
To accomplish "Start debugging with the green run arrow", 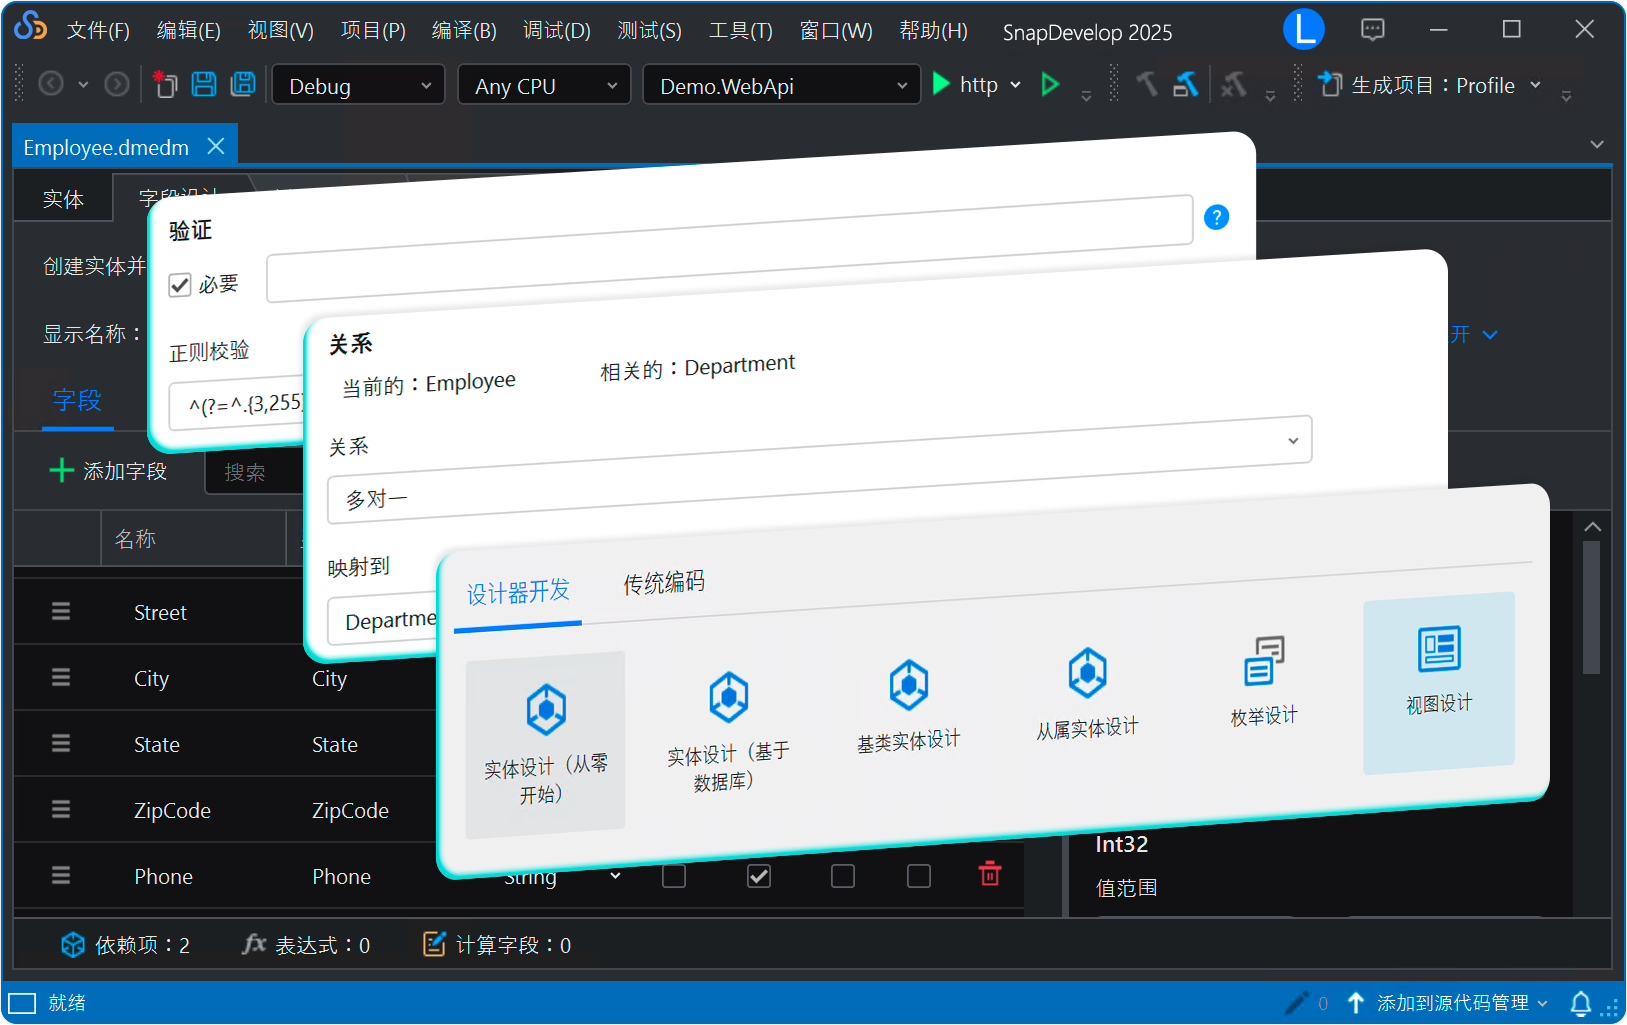I will [x=940, y=84].
